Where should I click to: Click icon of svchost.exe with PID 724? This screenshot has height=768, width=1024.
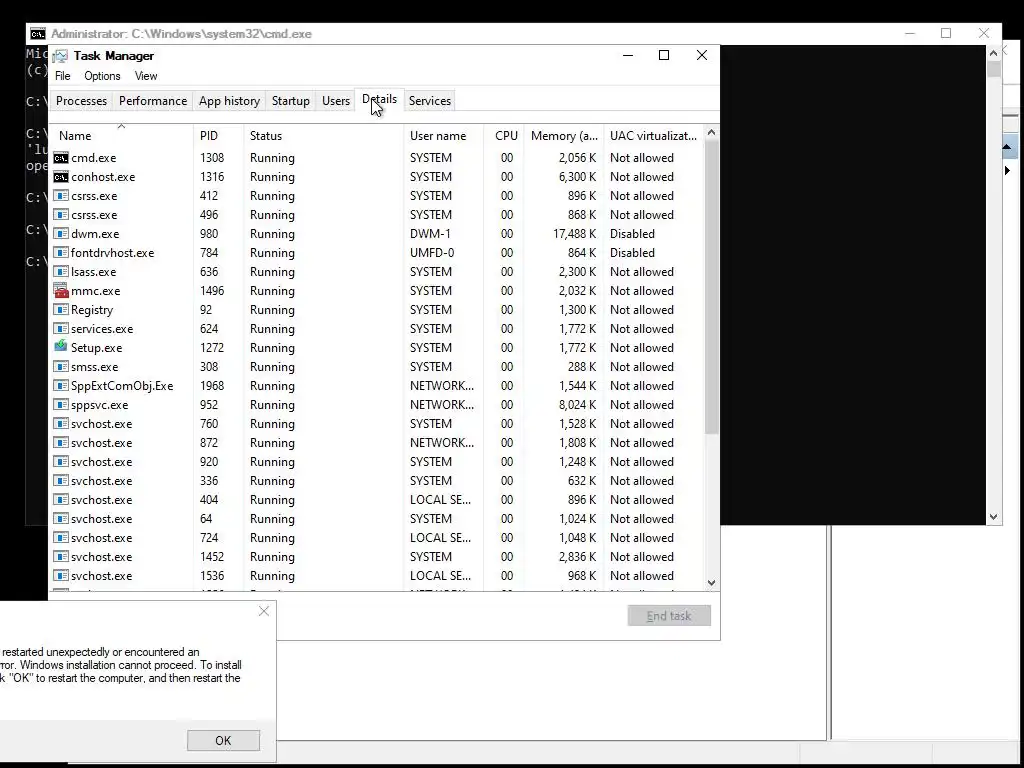[x=61, y=537]
